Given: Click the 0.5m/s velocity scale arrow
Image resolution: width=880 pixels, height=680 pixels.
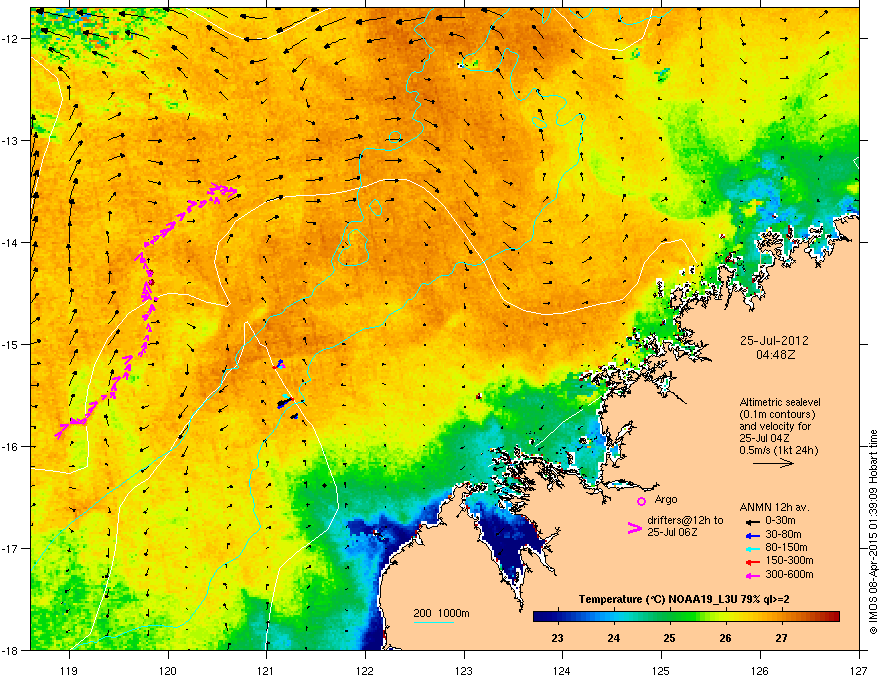Looking at the screenshot, I should [773, 463].
